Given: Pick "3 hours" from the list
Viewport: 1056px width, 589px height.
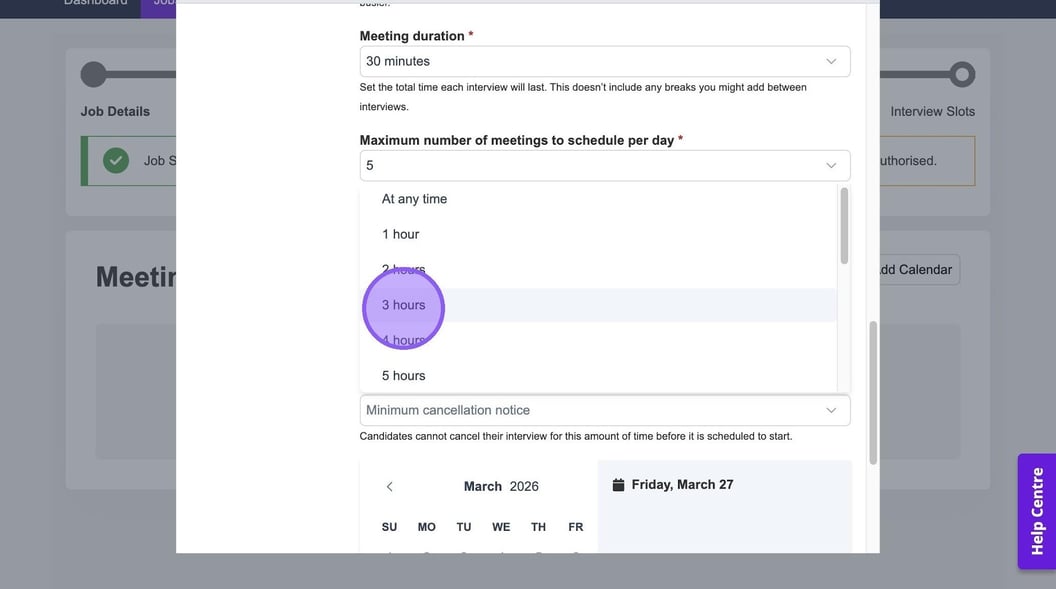Looking at the screenshot, I should (x=403, y=305).
